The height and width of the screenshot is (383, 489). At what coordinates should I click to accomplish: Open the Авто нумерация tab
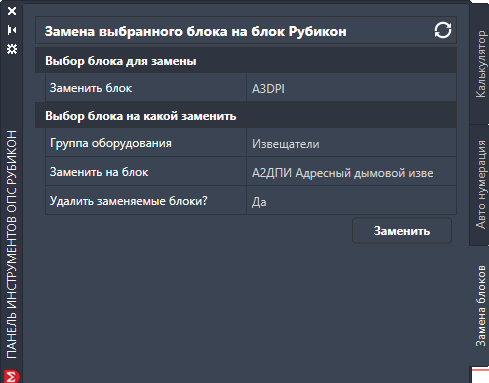click(x=480, y=185)
